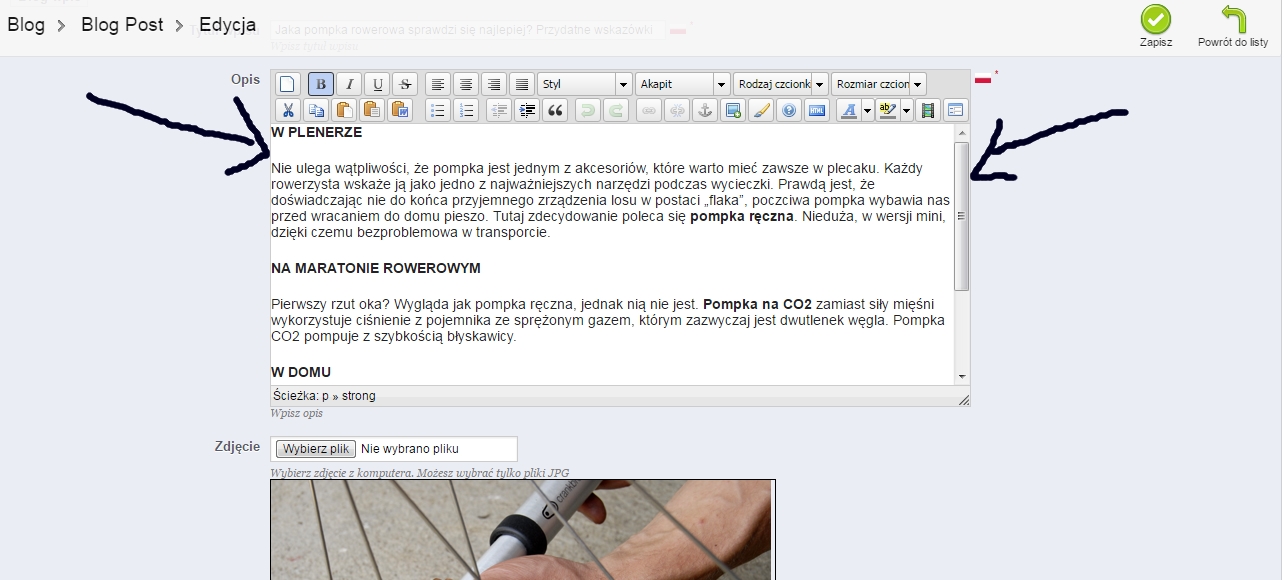
Task: Apply blockquote formatting
Action: (555, 110)
